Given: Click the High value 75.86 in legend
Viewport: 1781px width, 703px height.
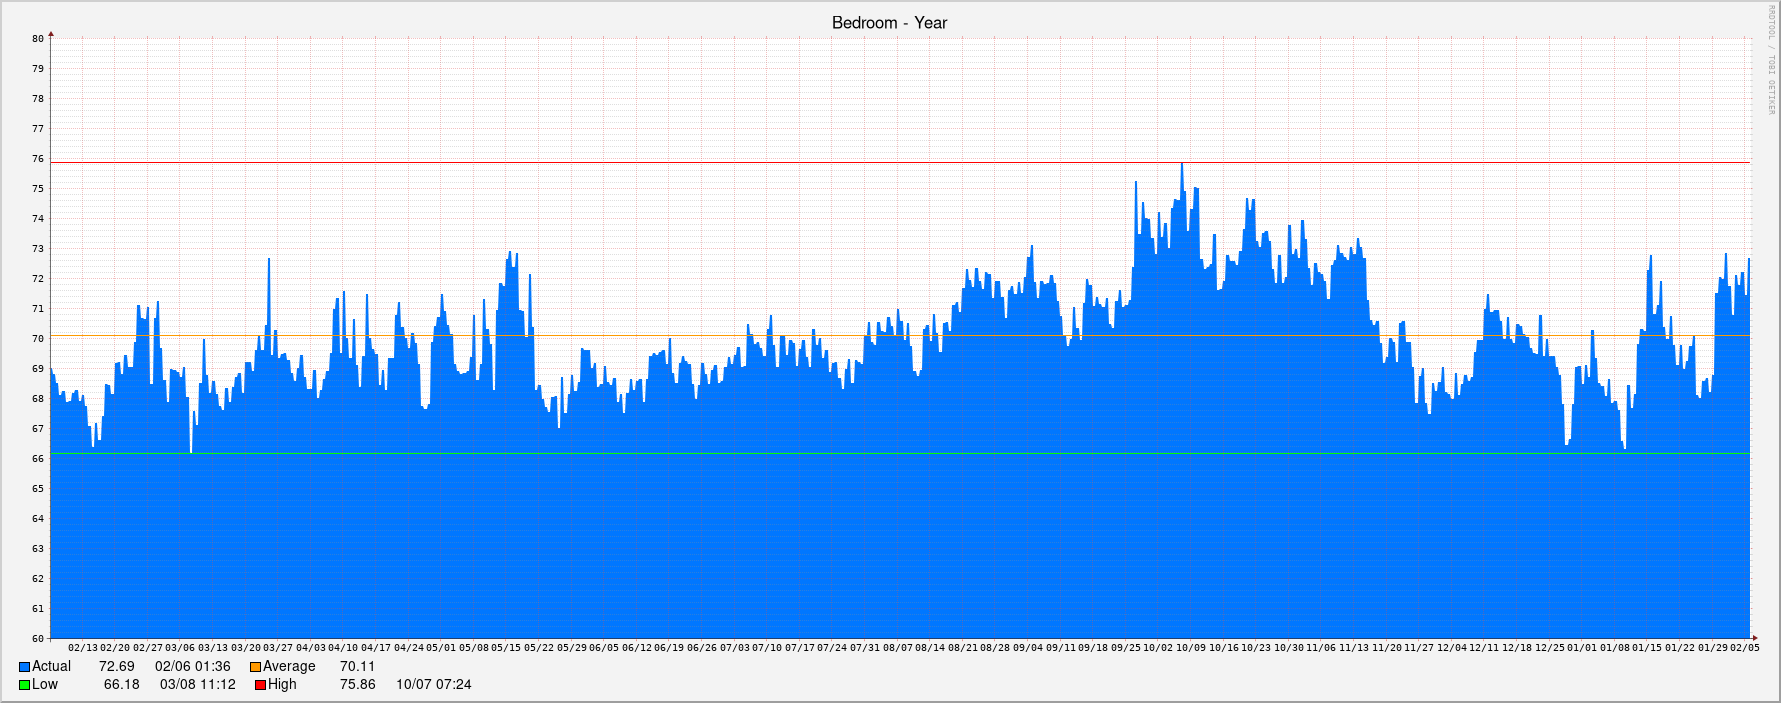Looking at the screenshot, I should coord(357,685).
